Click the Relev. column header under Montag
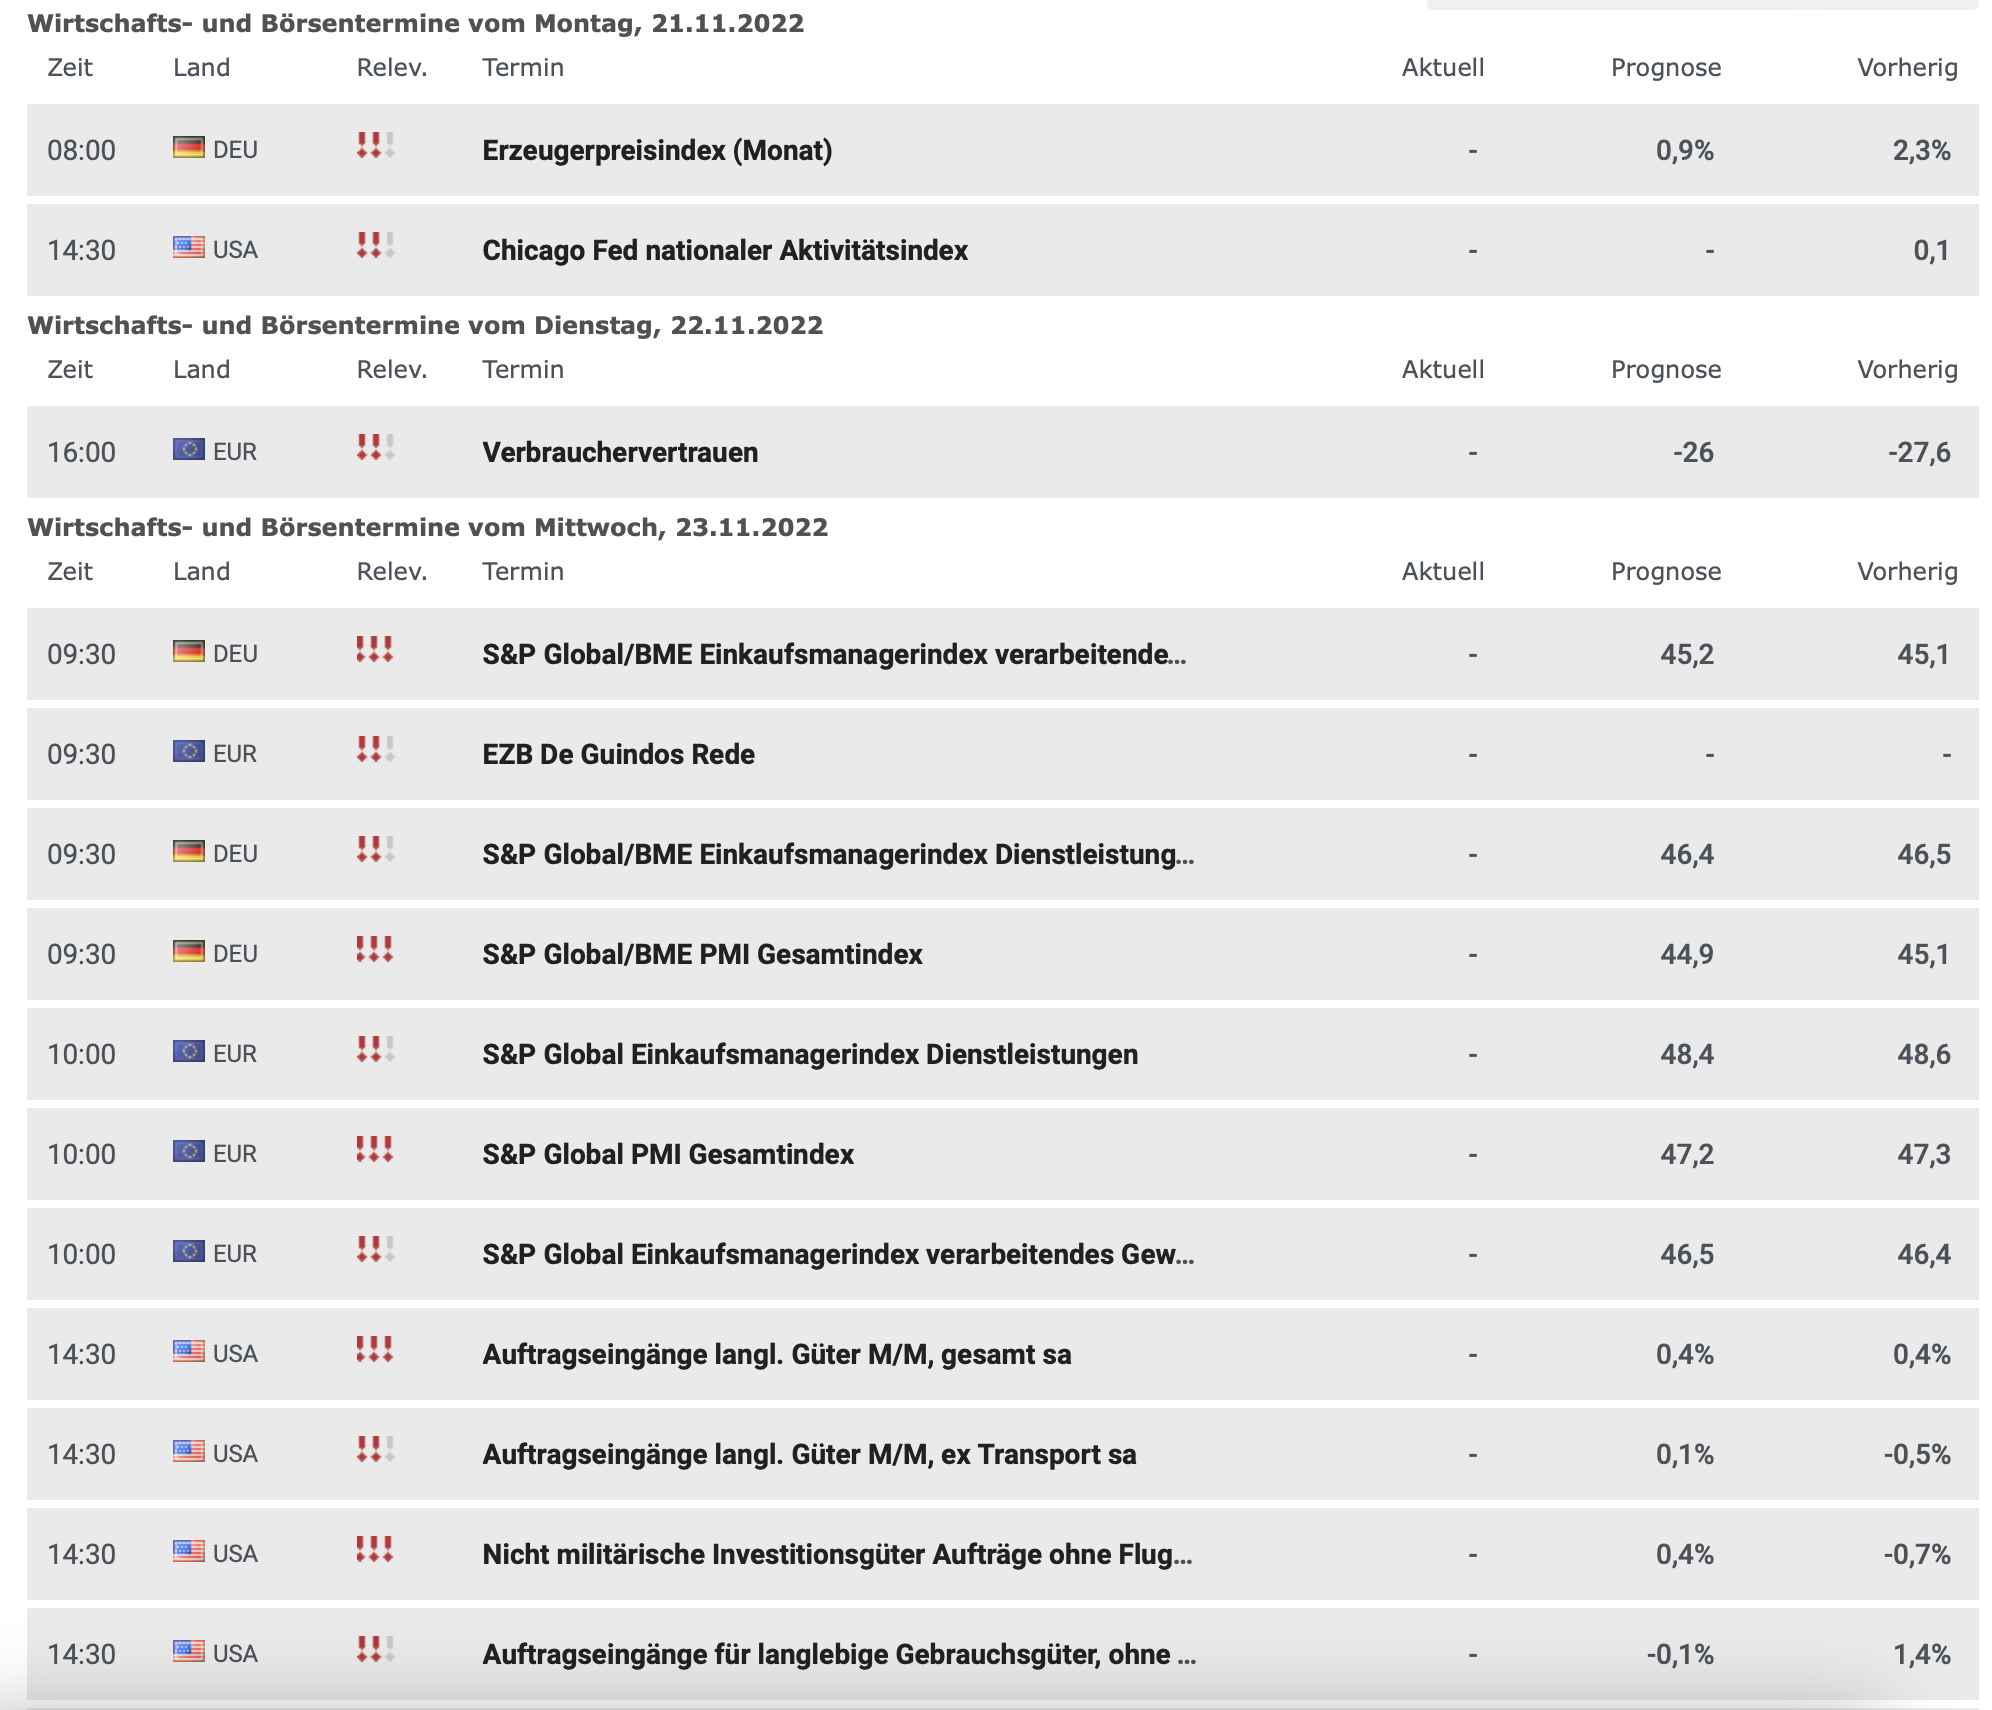The width and height of the screenshot is (1992, 1710). pos(392,68)
